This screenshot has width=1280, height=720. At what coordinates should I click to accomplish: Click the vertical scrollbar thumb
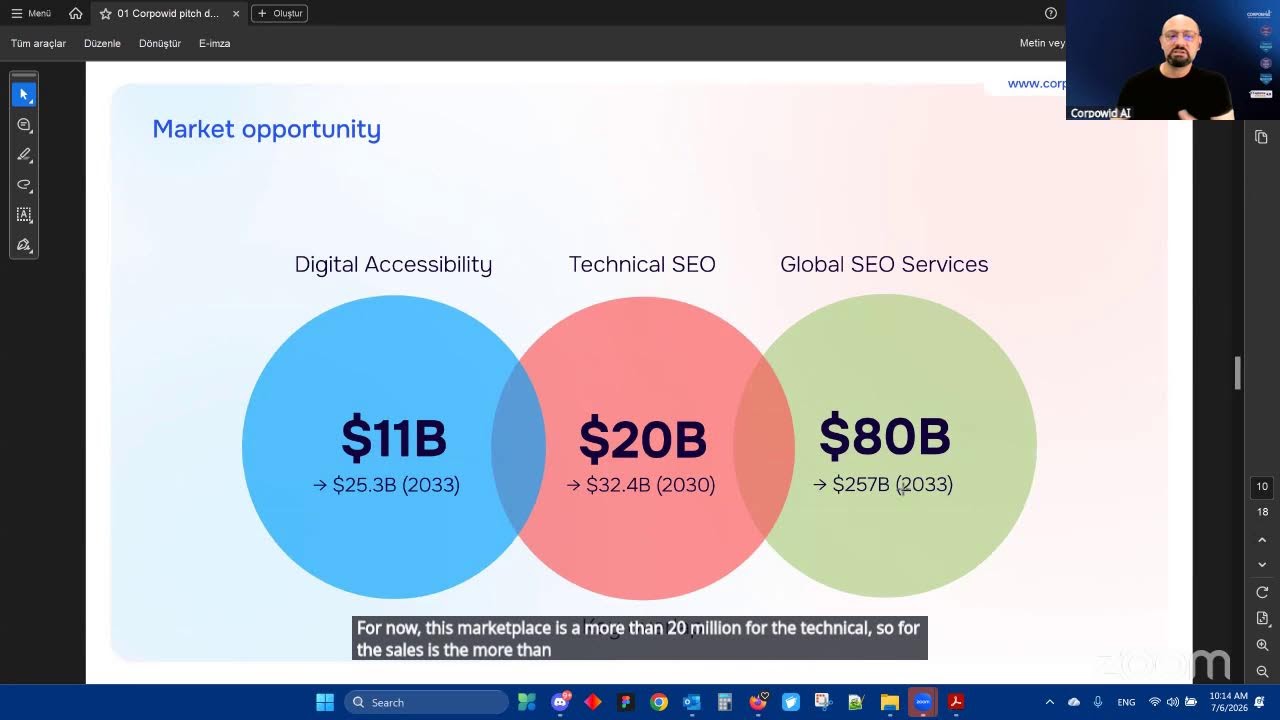tap(1238, 373)
